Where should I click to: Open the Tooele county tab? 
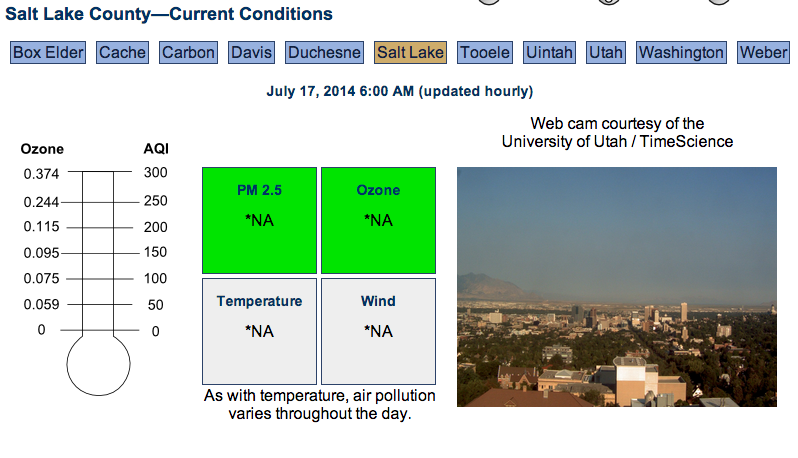(x=484, y=52)
